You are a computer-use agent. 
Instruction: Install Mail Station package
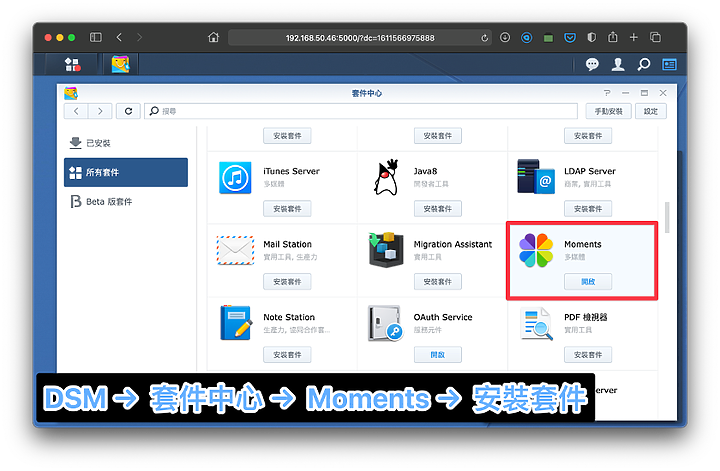pos(287,282)
